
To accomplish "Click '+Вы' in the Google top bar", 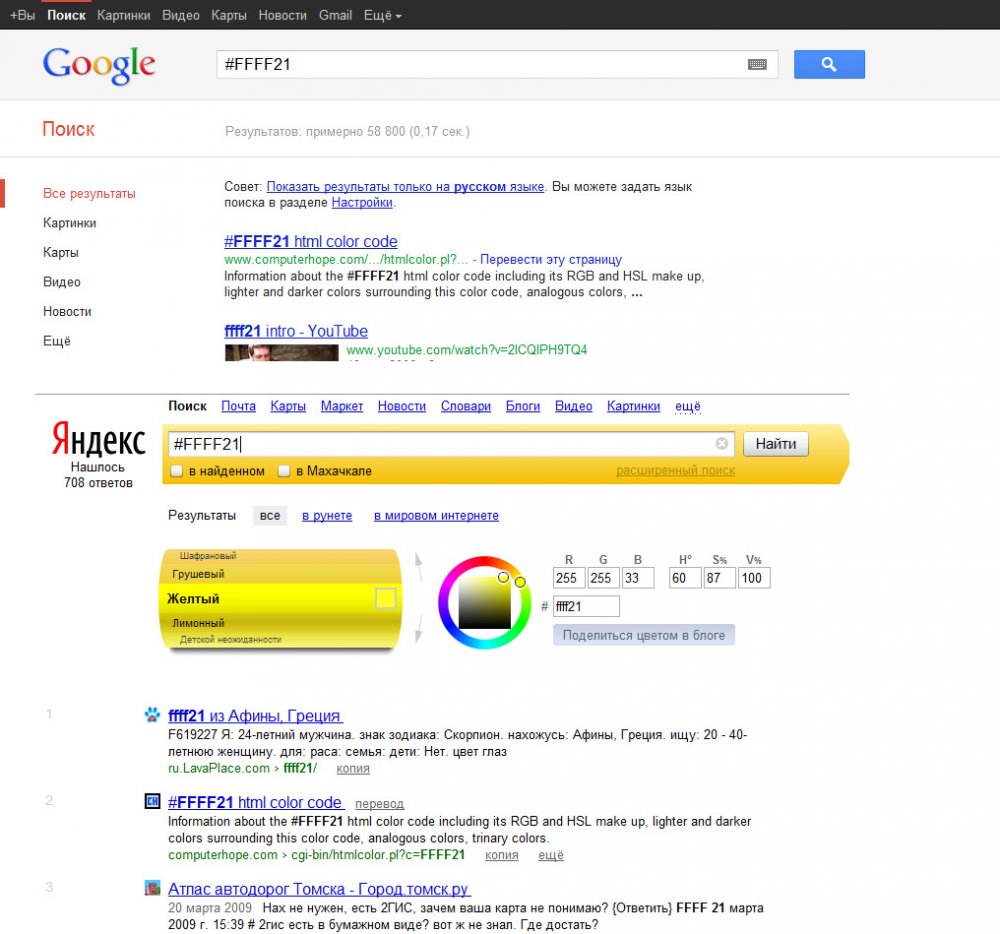I will [23, 15].
